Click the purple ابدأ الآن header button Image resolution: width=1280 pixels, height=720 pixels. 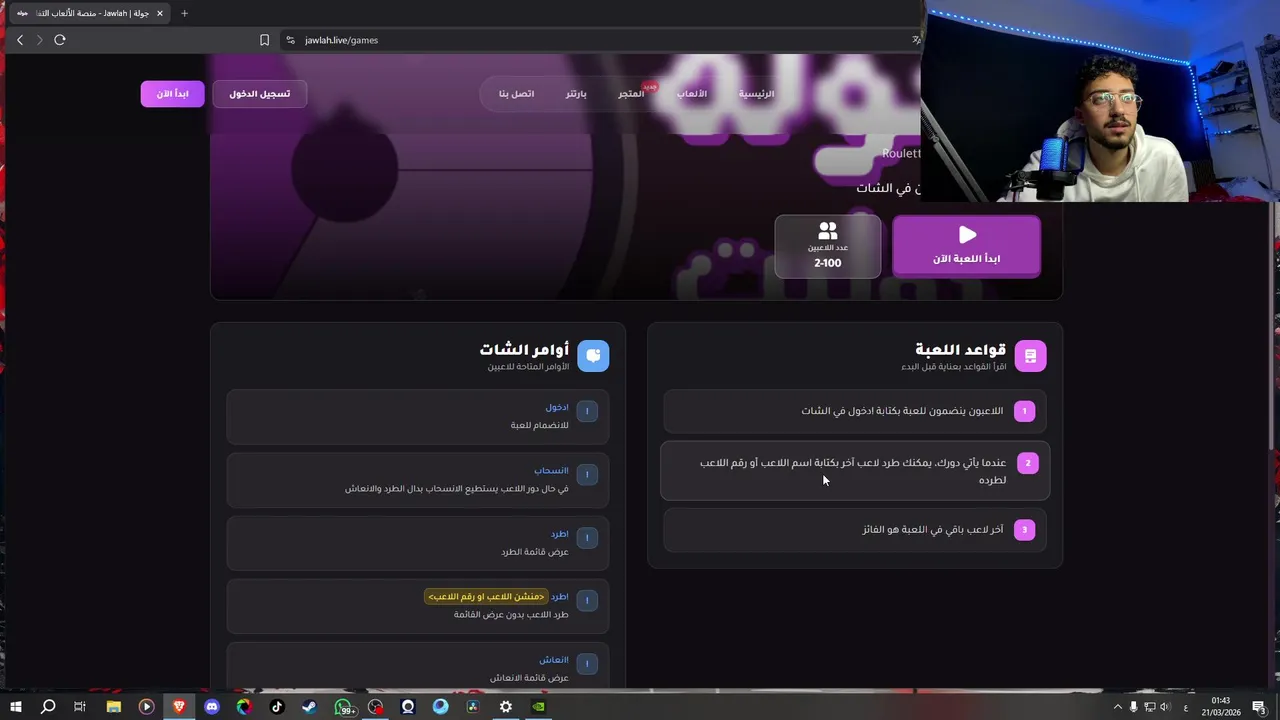pyautogui.click(x=173, y=94)
